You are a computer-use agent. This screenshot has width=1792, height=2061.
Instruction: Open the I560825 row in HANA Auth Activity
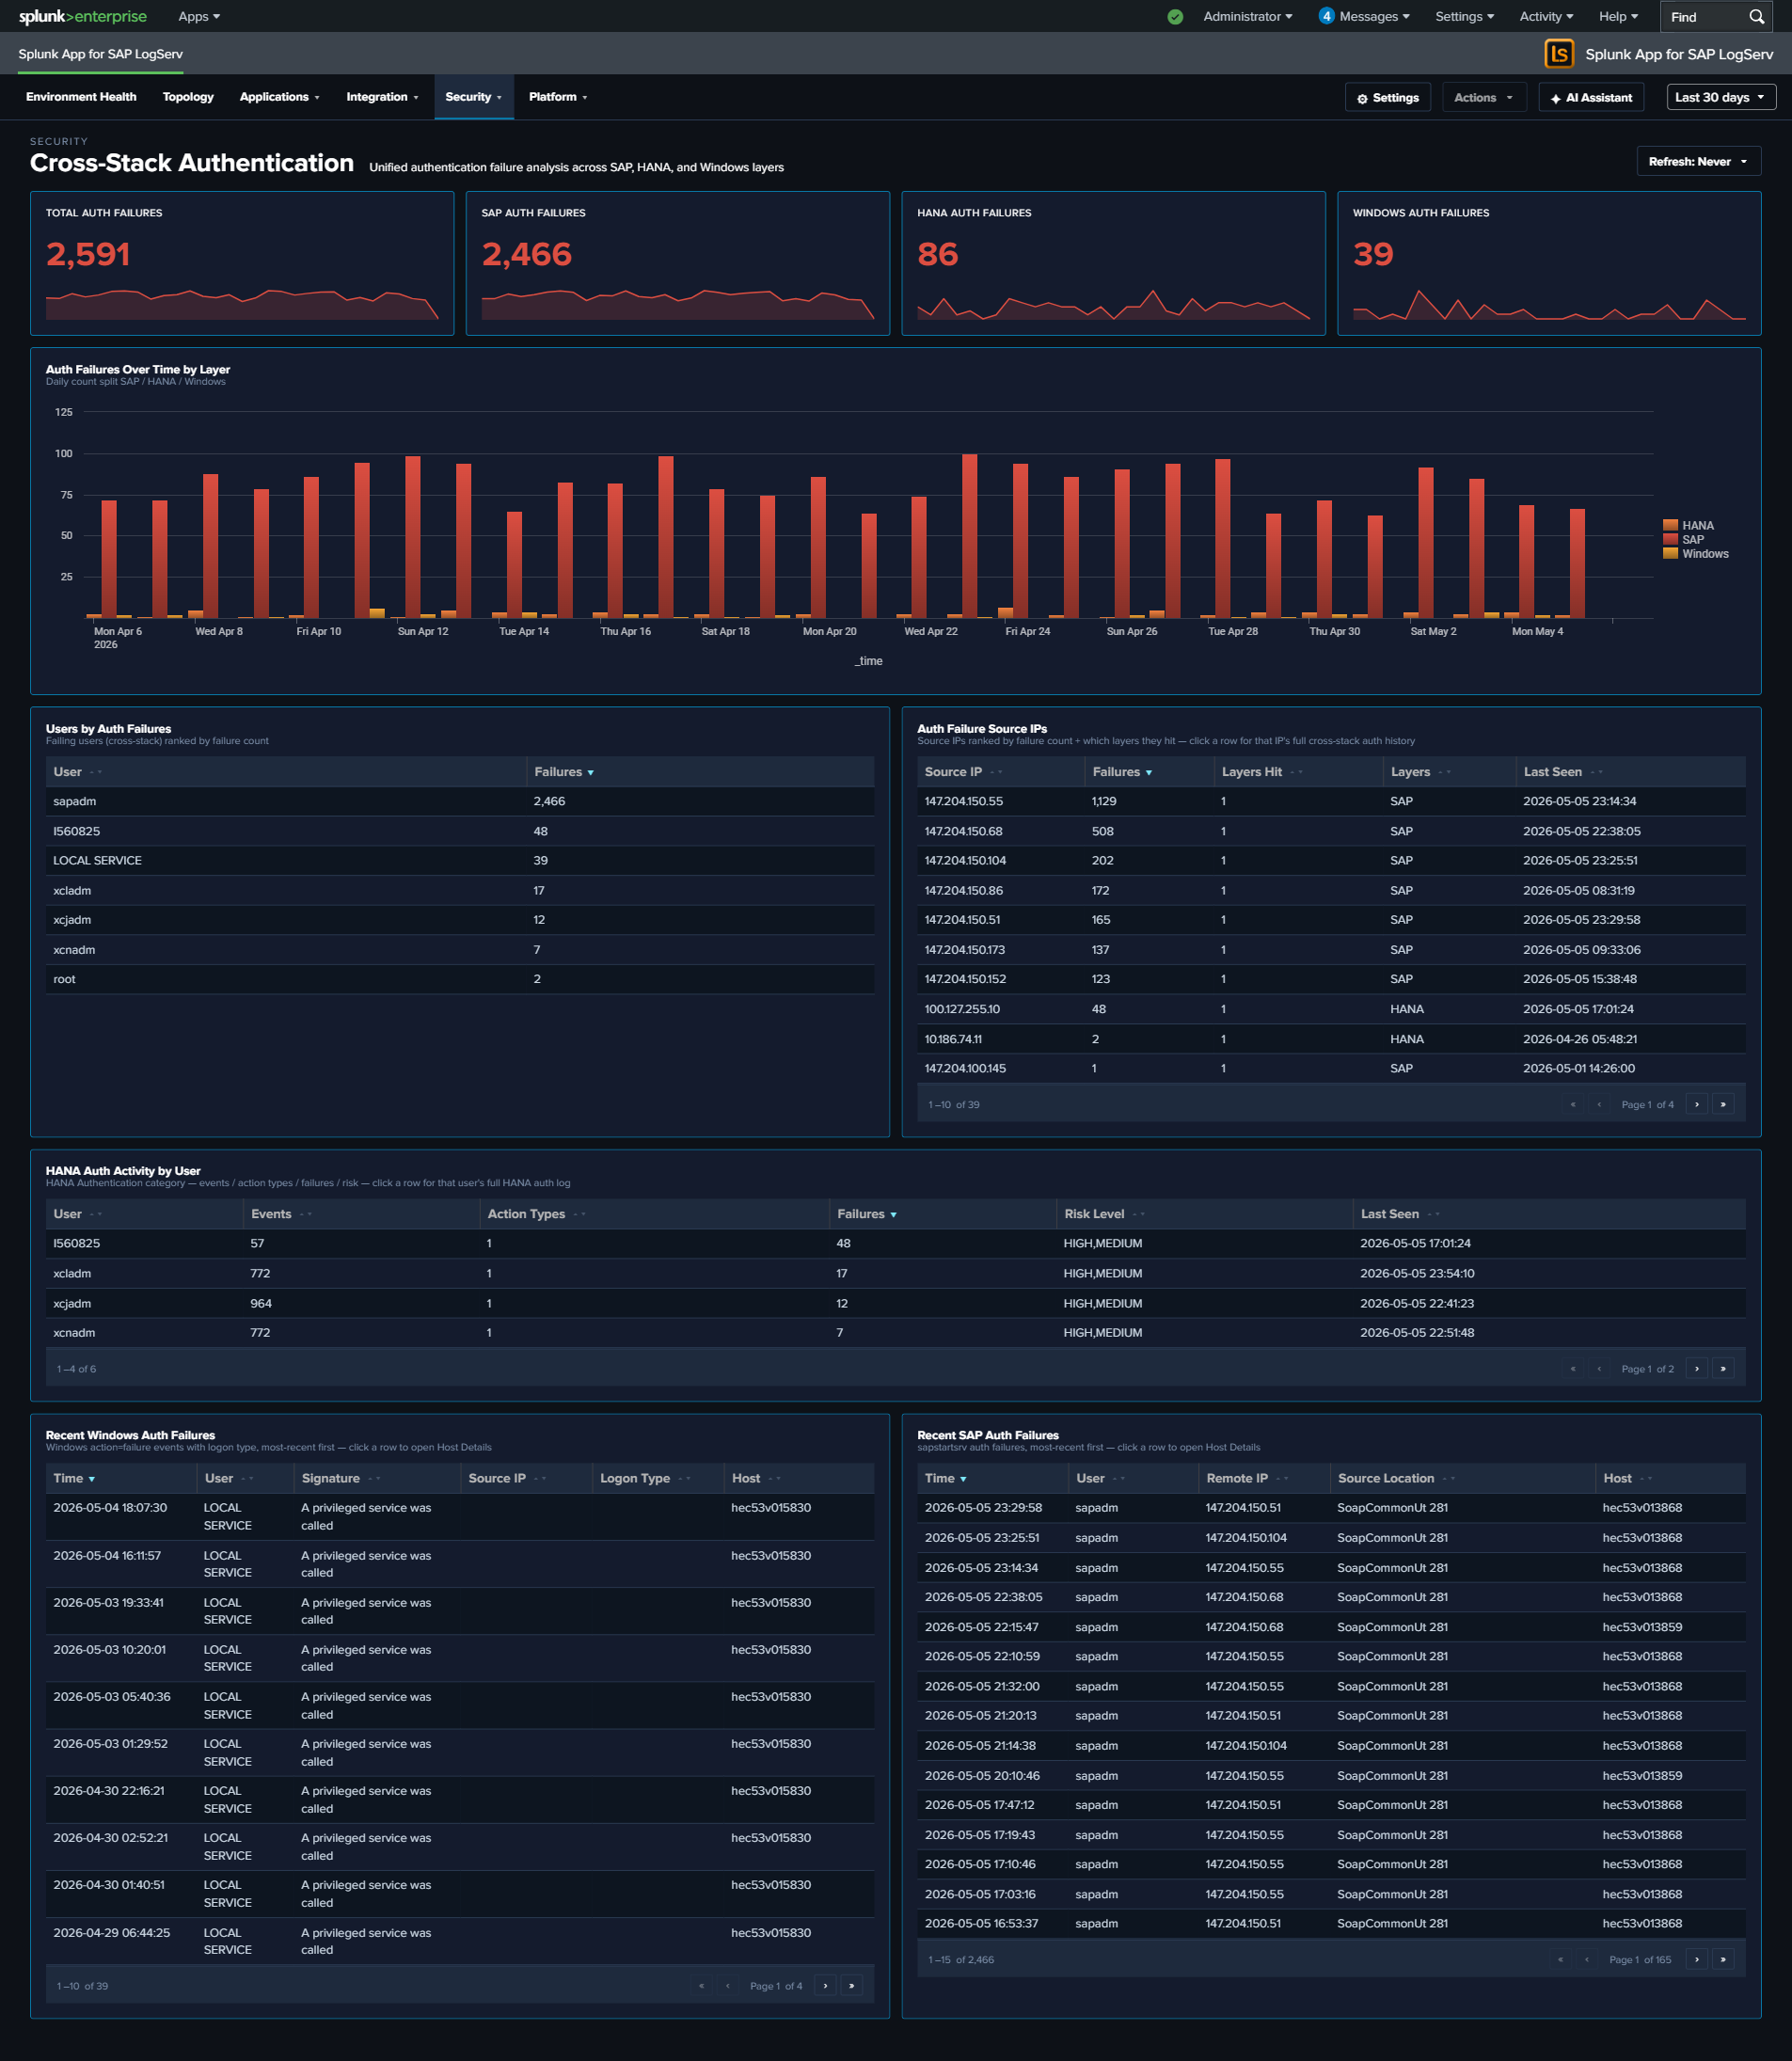click(x=895, y=1243)
